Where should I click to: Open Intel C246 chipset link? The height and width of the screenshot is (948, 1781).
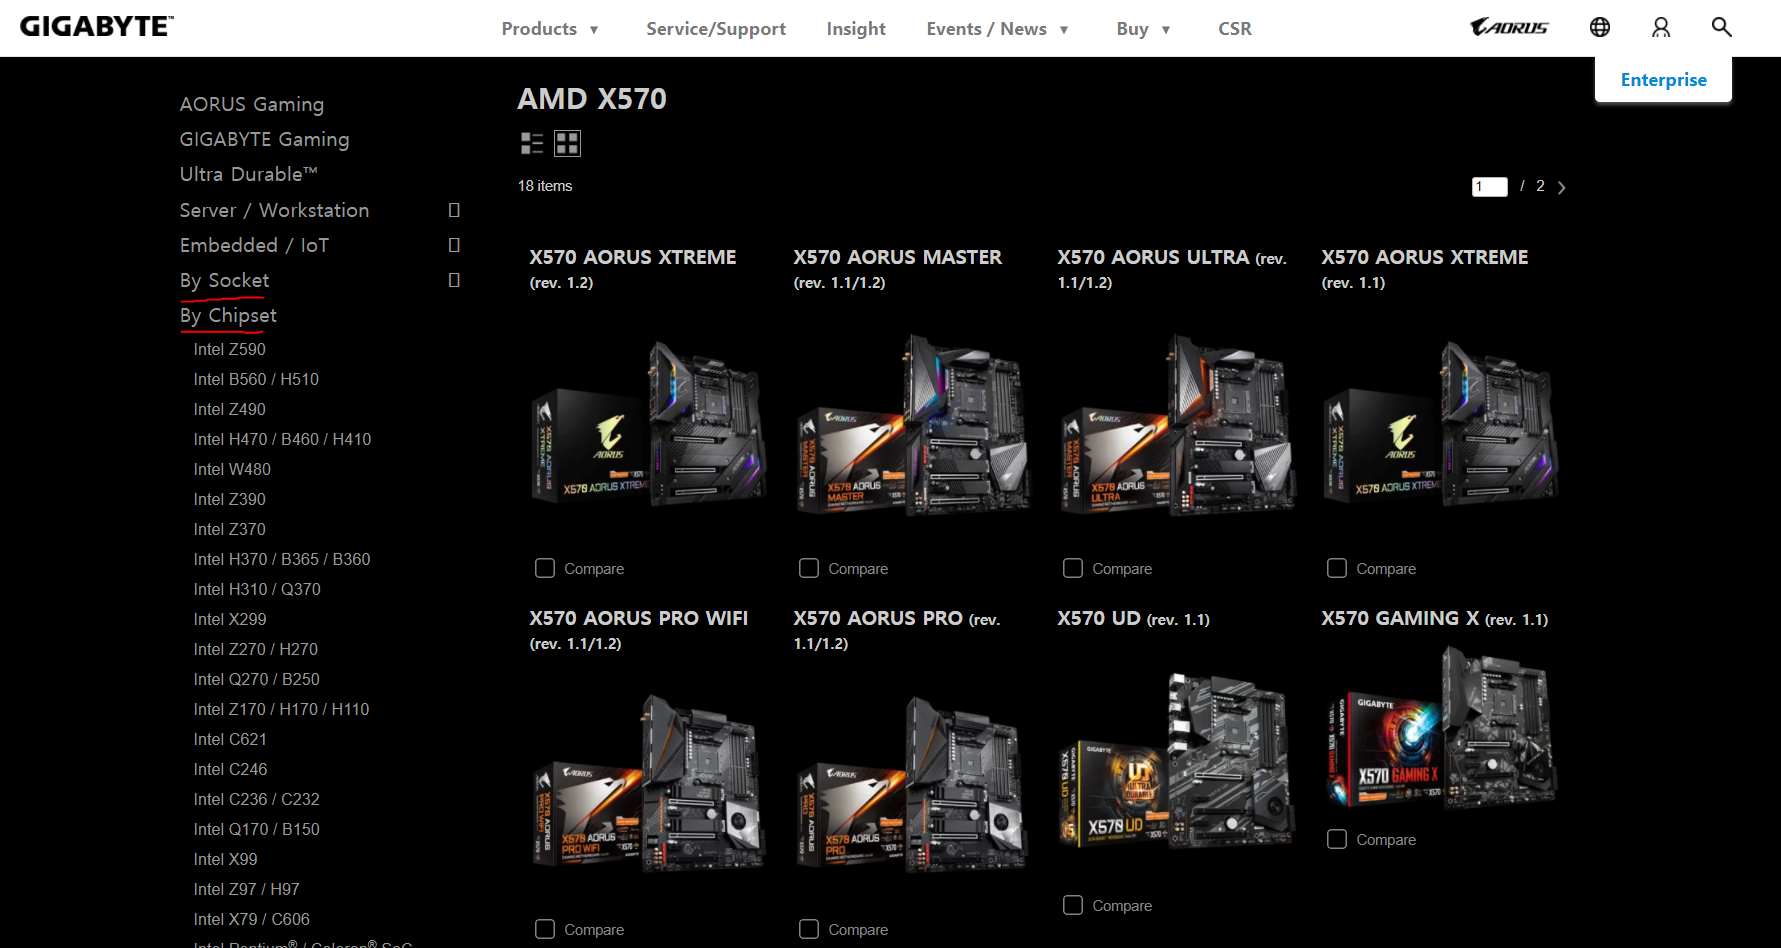(x=231, y=769)
